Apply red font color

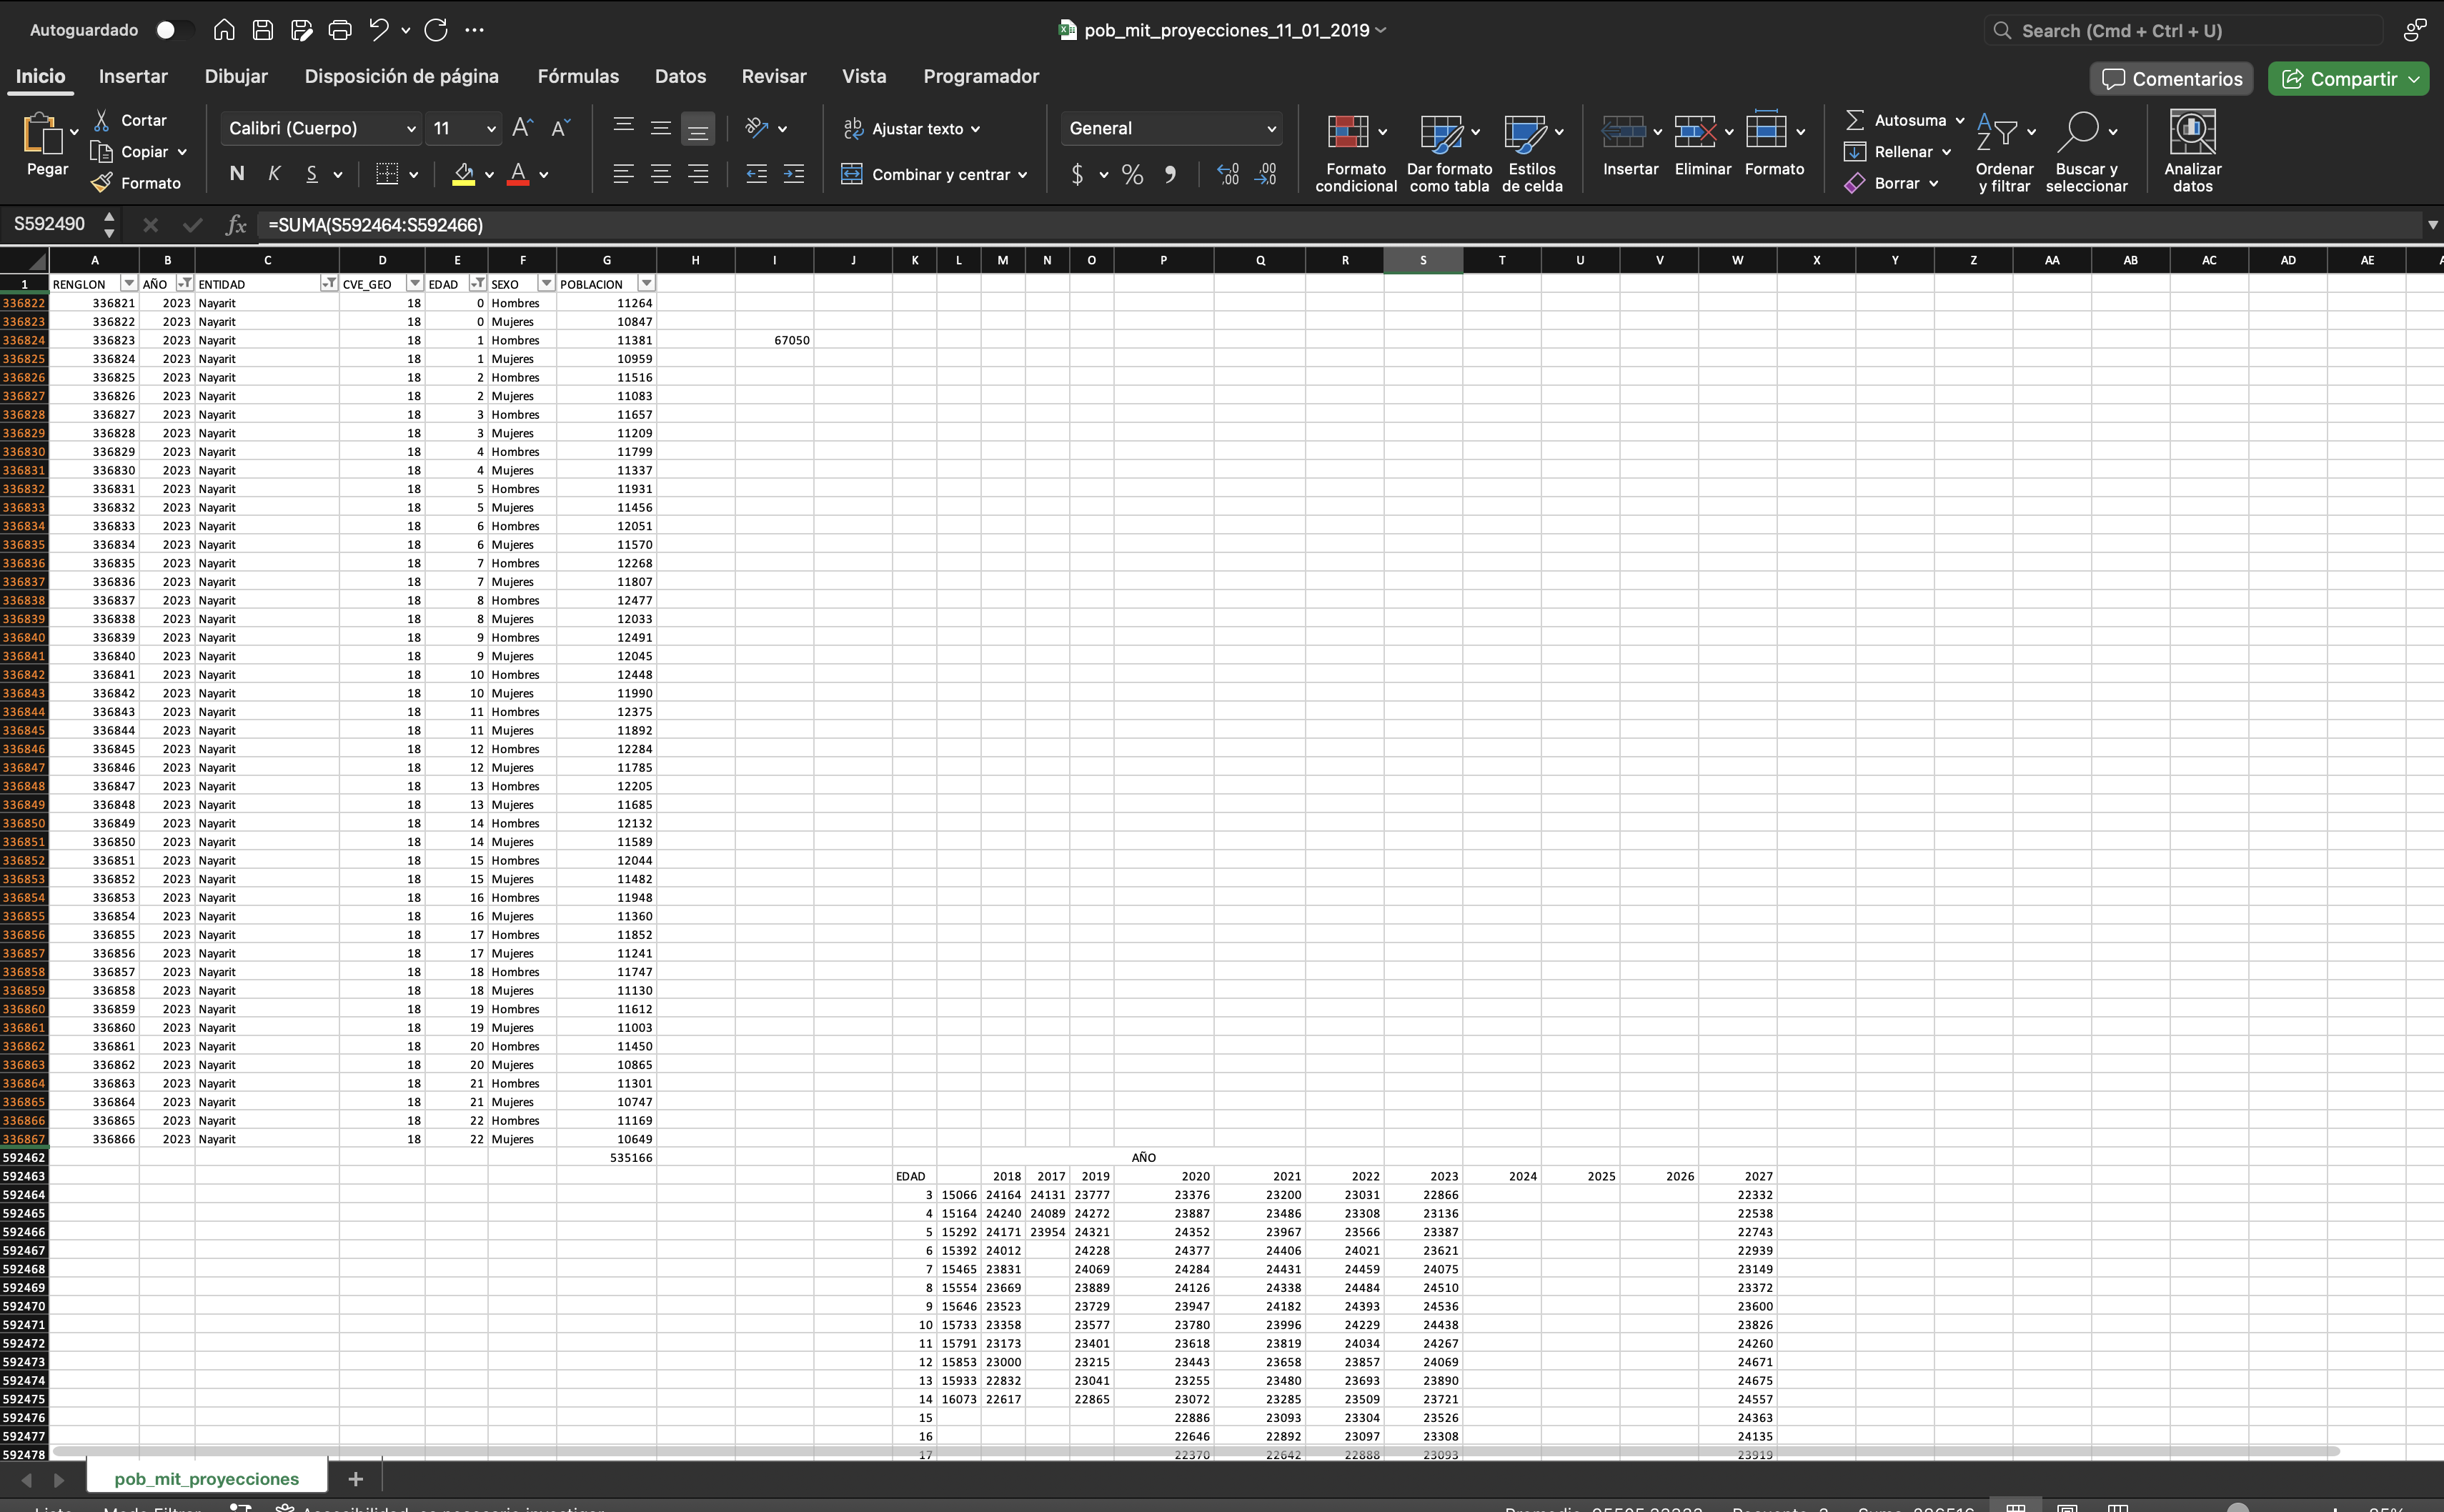point(518,174)
